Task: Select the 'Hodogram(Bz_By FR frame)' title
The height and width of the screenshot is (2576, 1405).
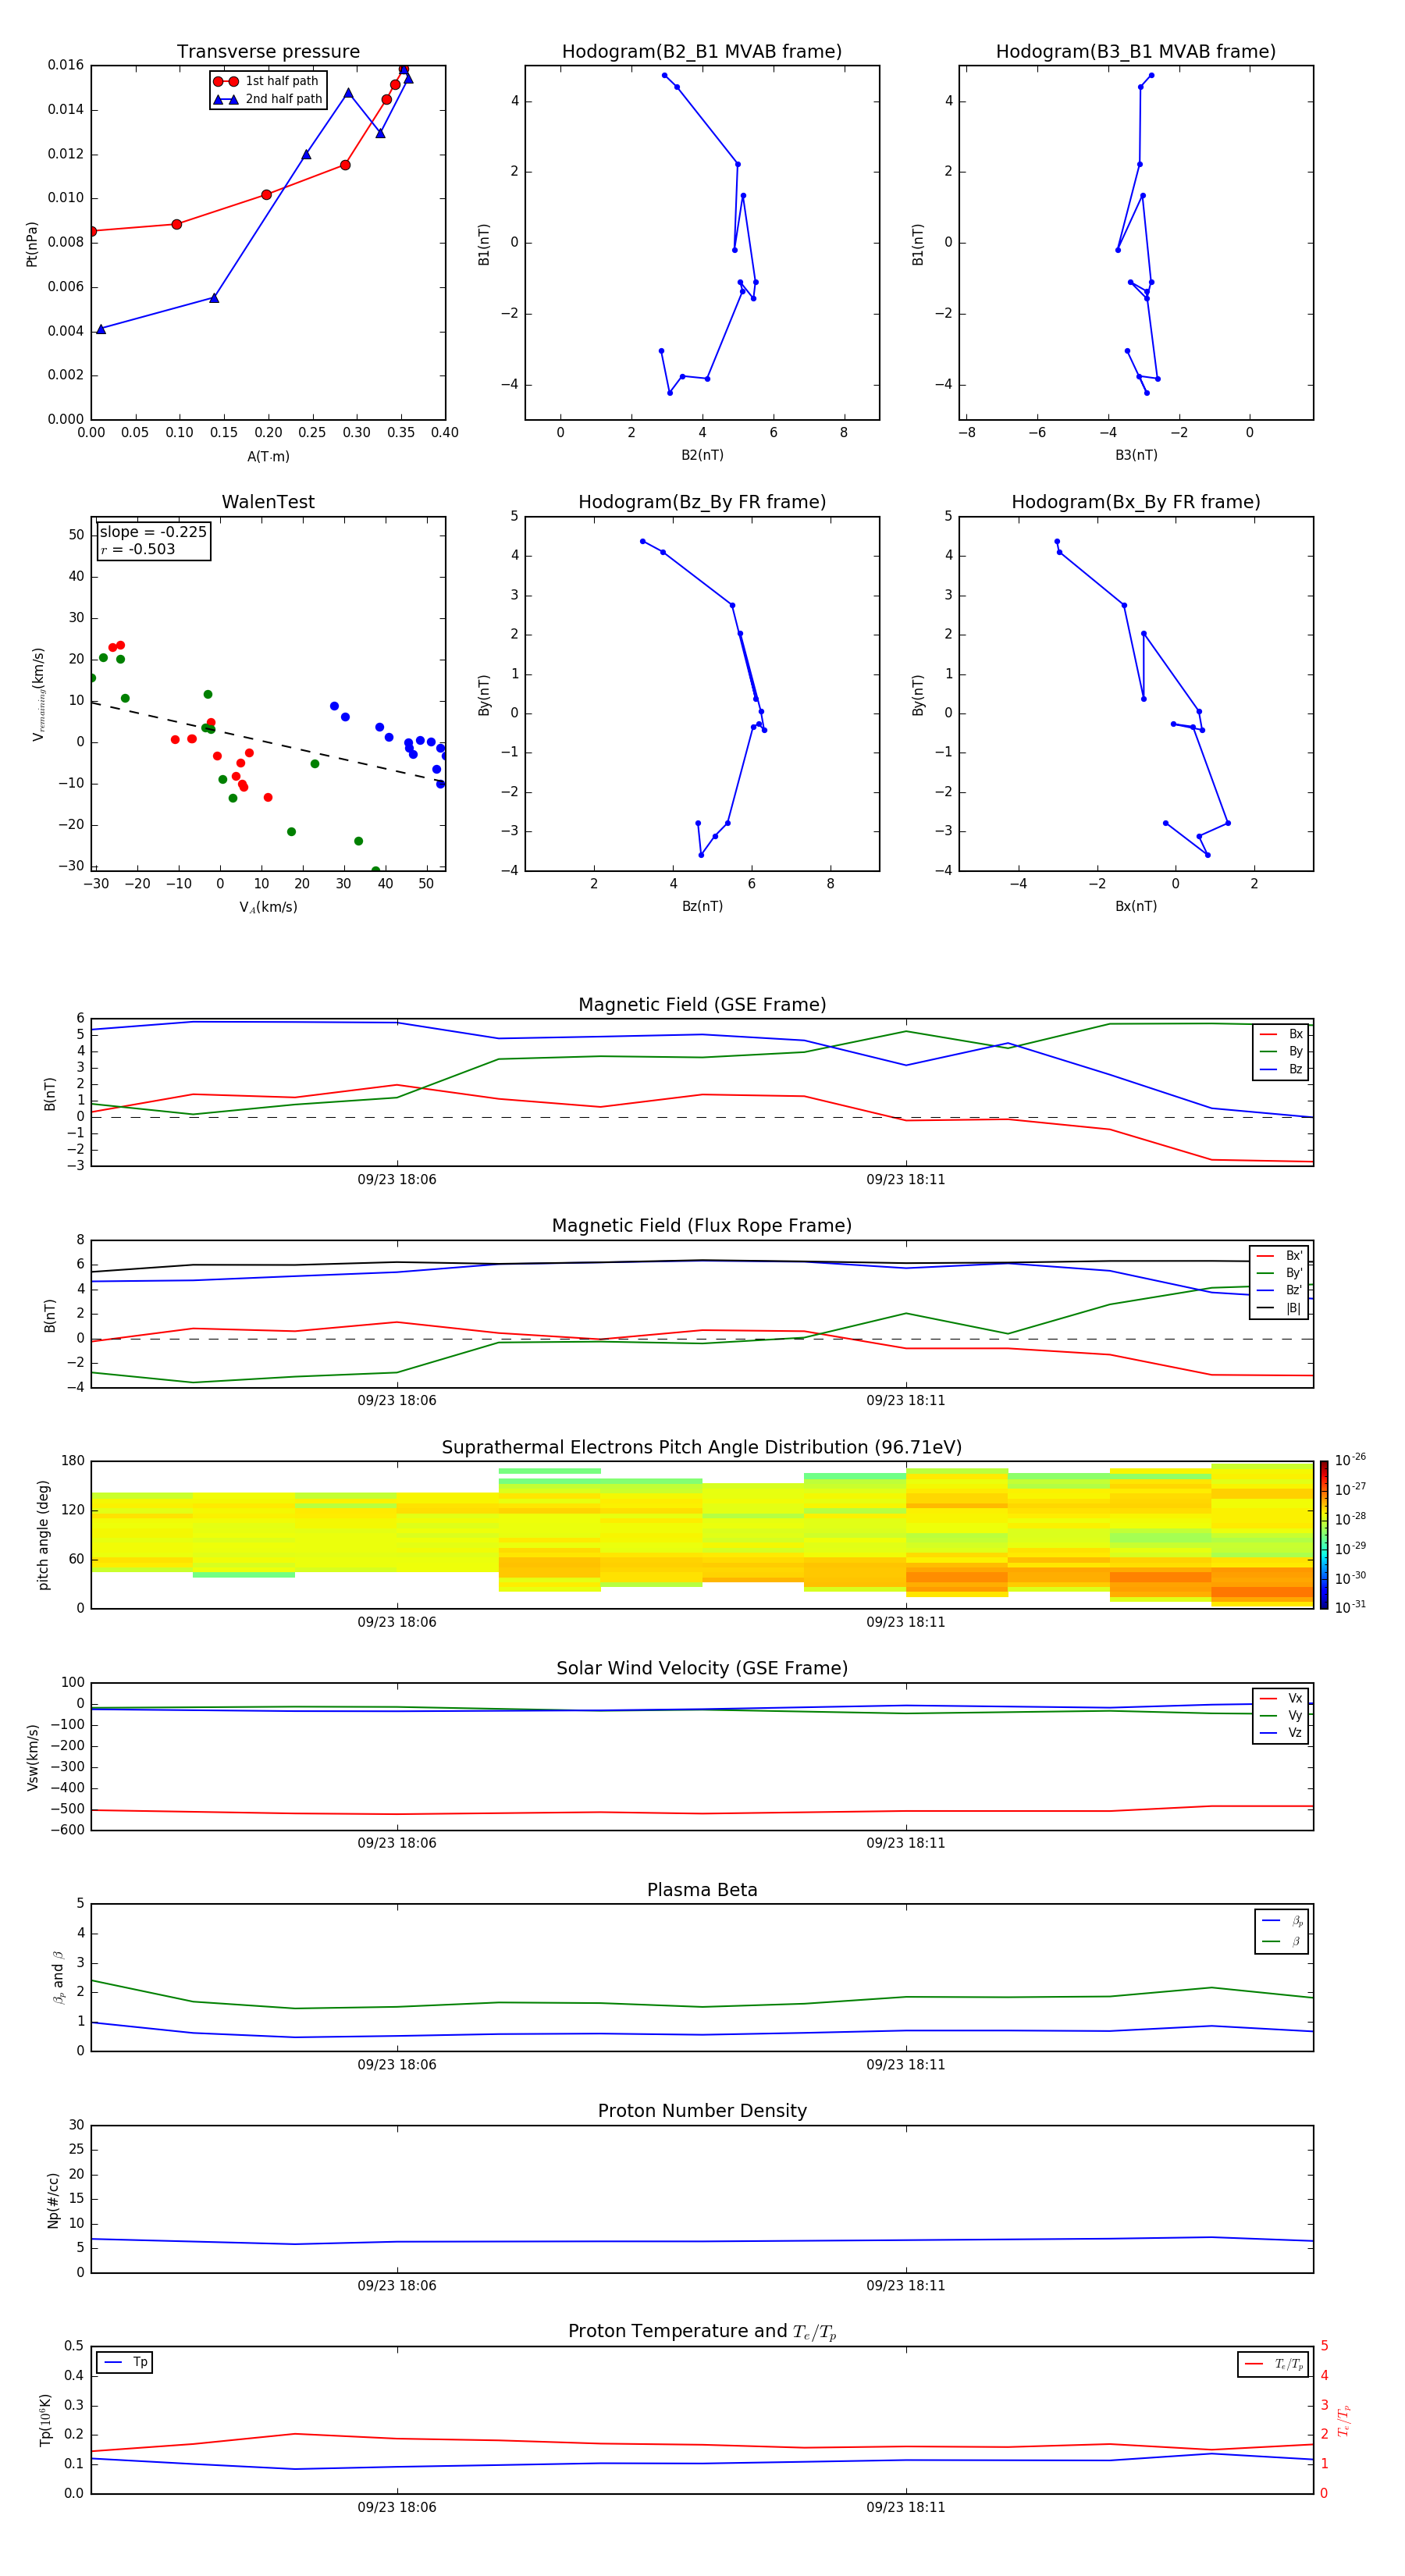Action: tap(702, 502)
